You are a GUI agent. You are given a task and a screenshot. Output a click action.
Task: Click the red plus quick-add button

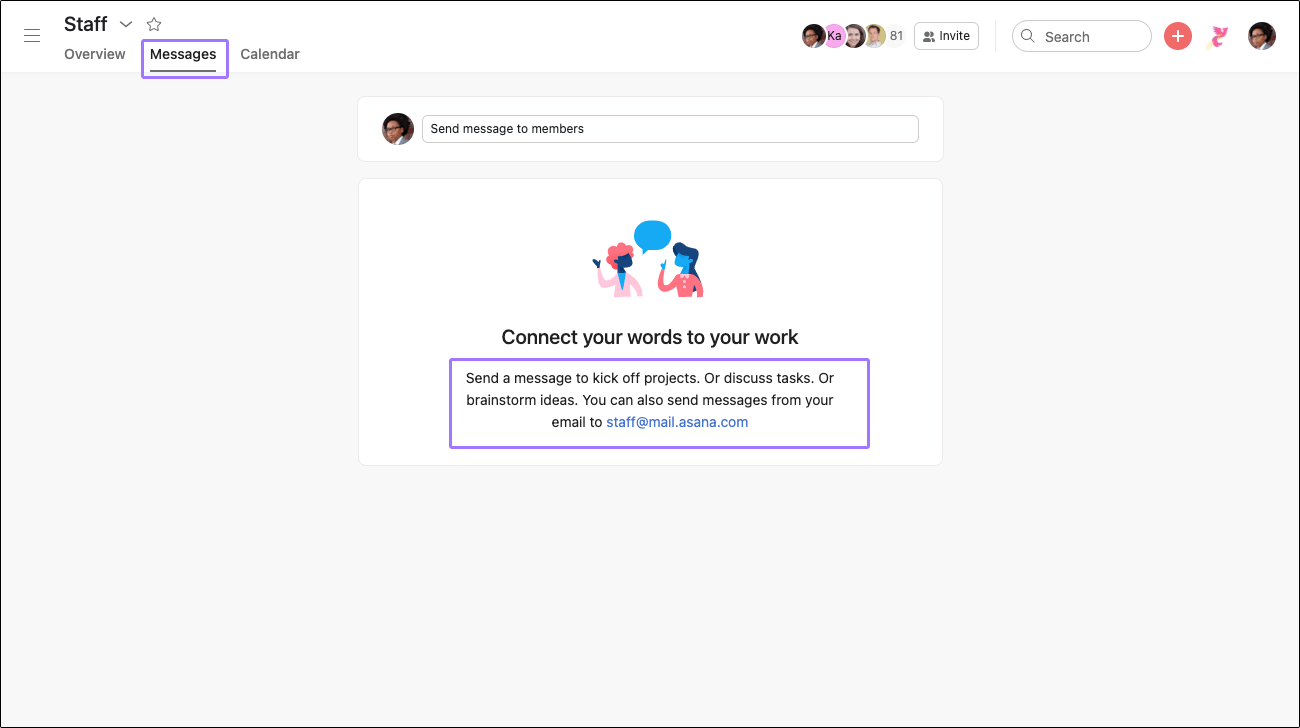tap(1178, 36)
